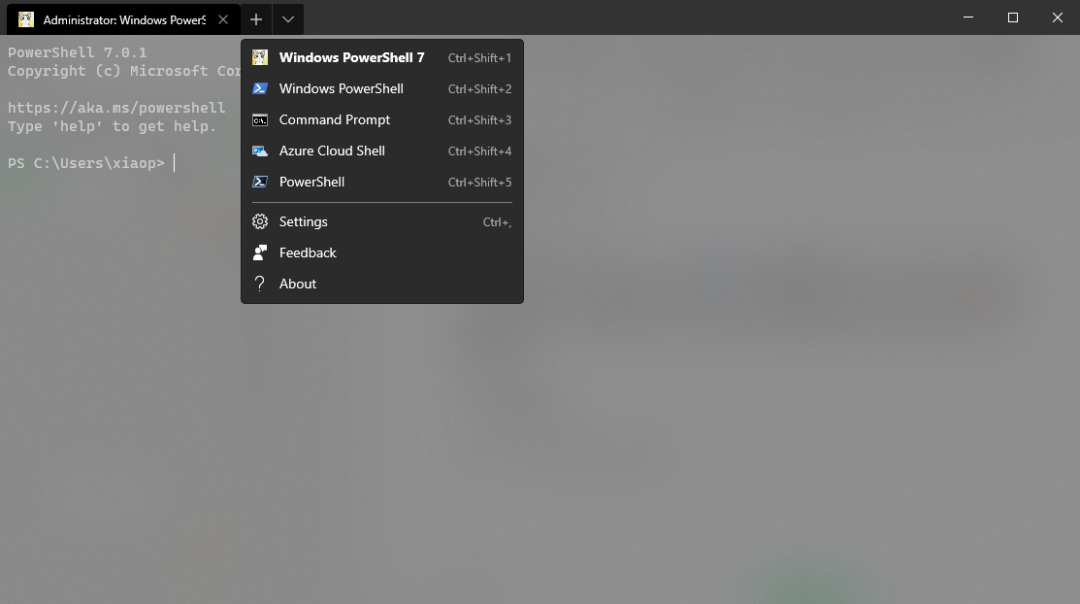Click the Command Prompt icon in menu
The image size is (1080, 604).
point(260,120)
